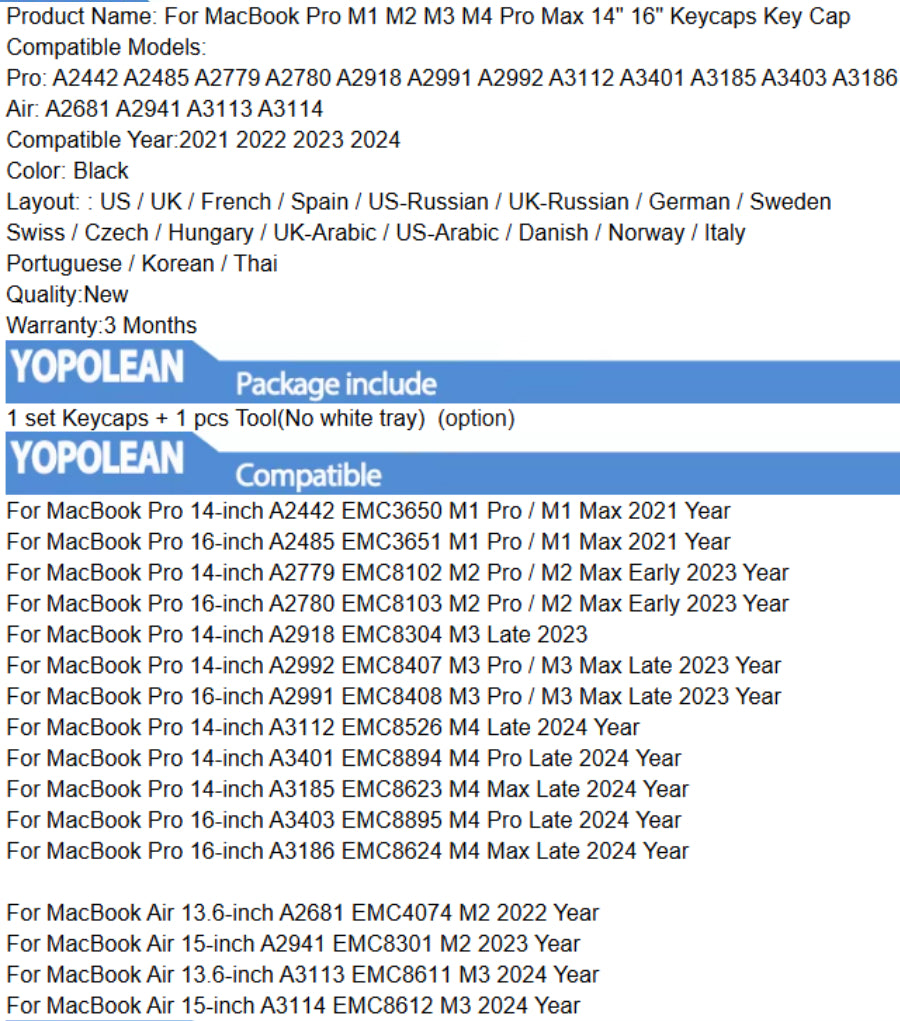Click the word 'Hungary' in the layout list
The height and width of the screenshot is (1021, 900).
210,233
